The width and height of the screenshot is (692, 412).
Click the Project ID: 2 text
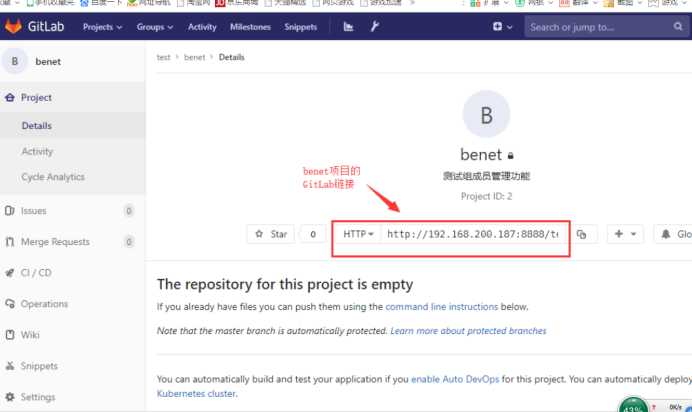coord(486,196)
